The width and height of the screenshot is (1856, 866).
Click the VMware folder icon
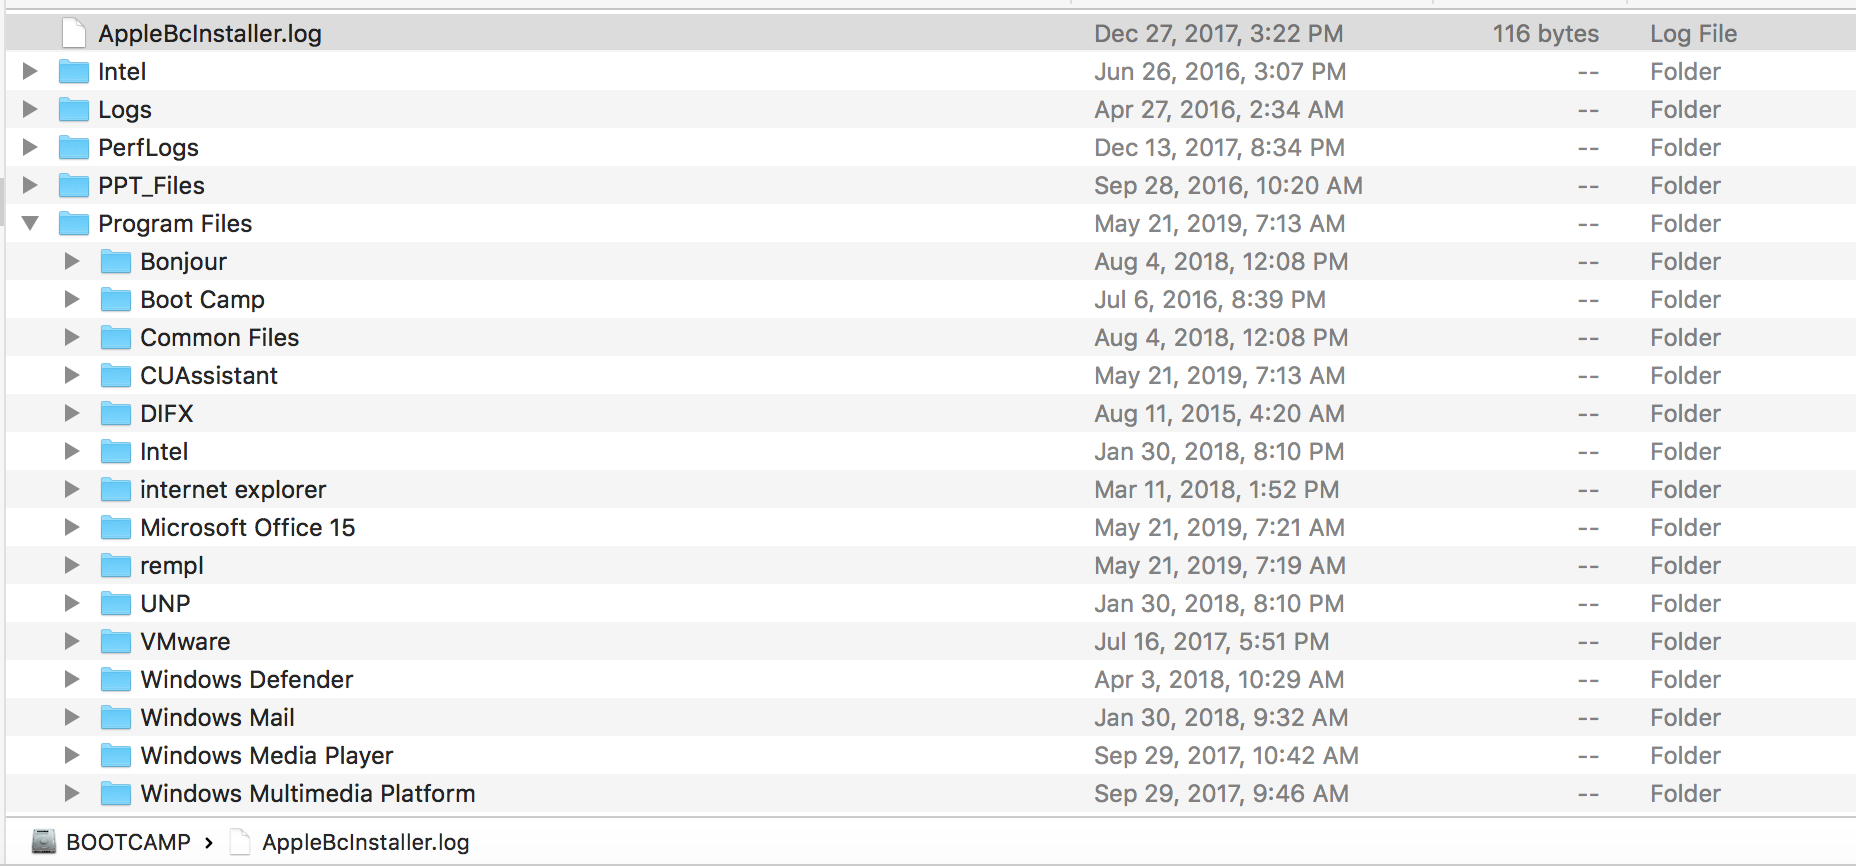[x=116, y=642]
